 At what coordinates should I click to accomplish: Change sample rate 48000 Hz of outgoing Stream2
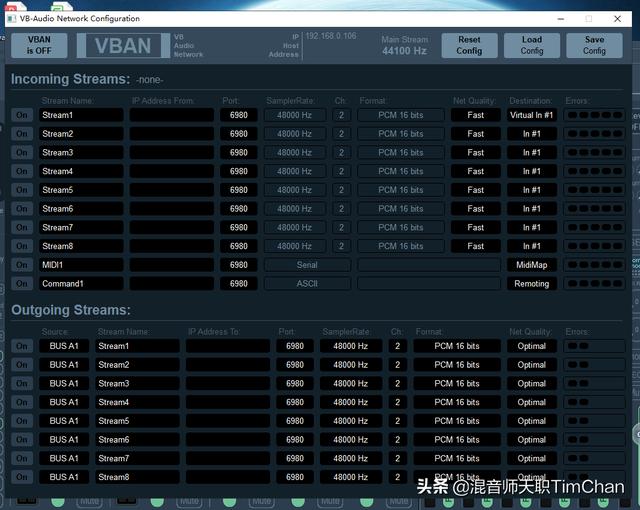click(351, 365)
